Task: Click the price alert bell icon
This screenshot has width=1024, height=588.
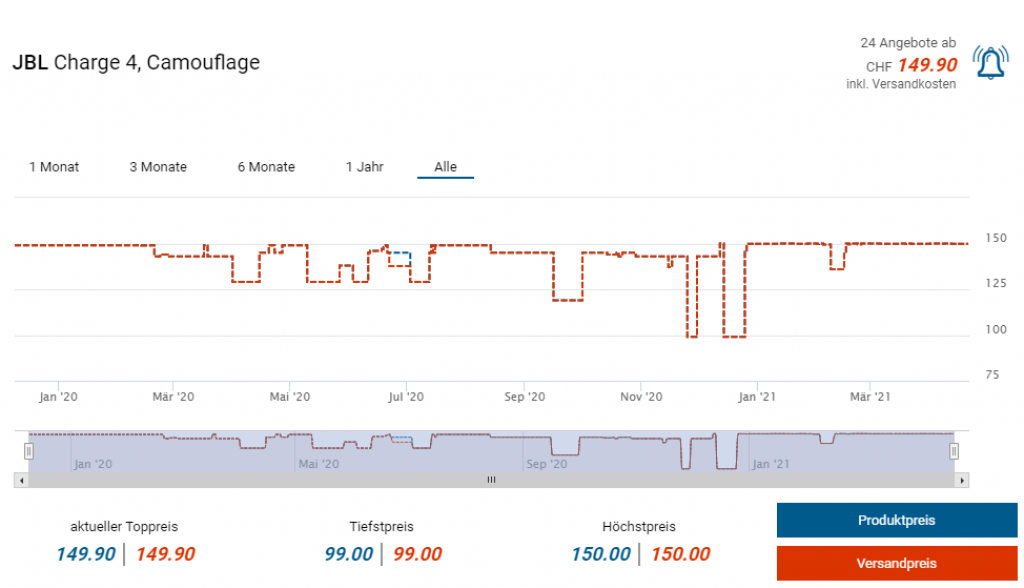Action: tap(990, 63)
